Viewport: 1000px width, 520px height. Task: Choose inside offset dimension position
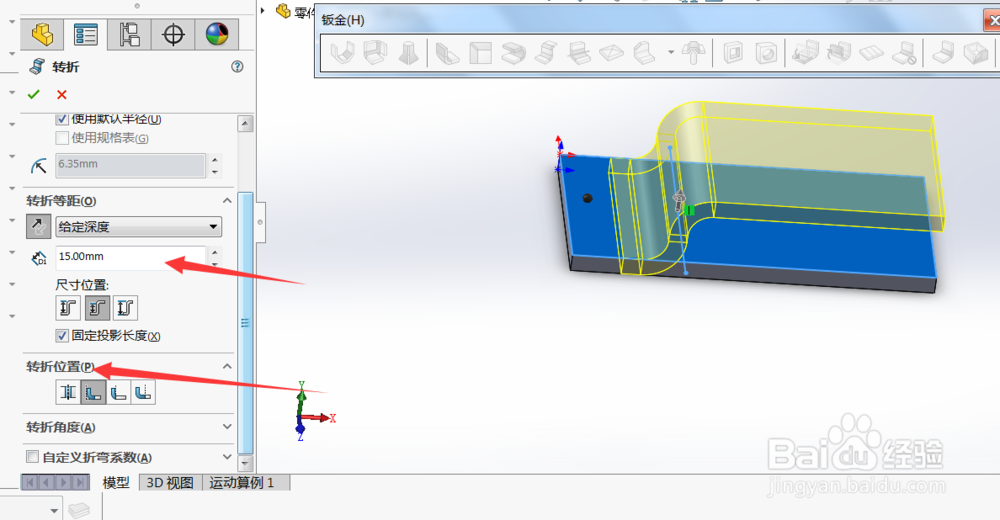(97, 308)
